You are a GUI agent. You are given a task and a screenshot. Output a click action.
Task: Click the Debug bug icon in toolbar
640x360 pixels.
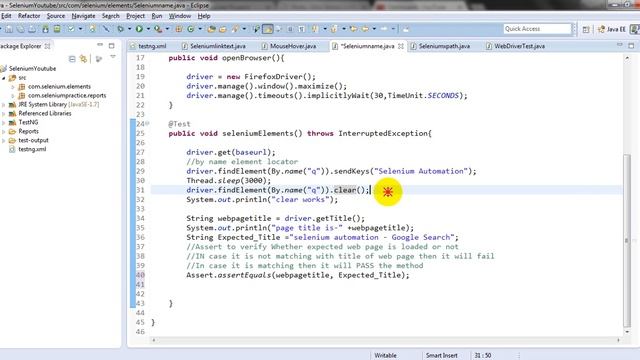(x=120, y=29)
